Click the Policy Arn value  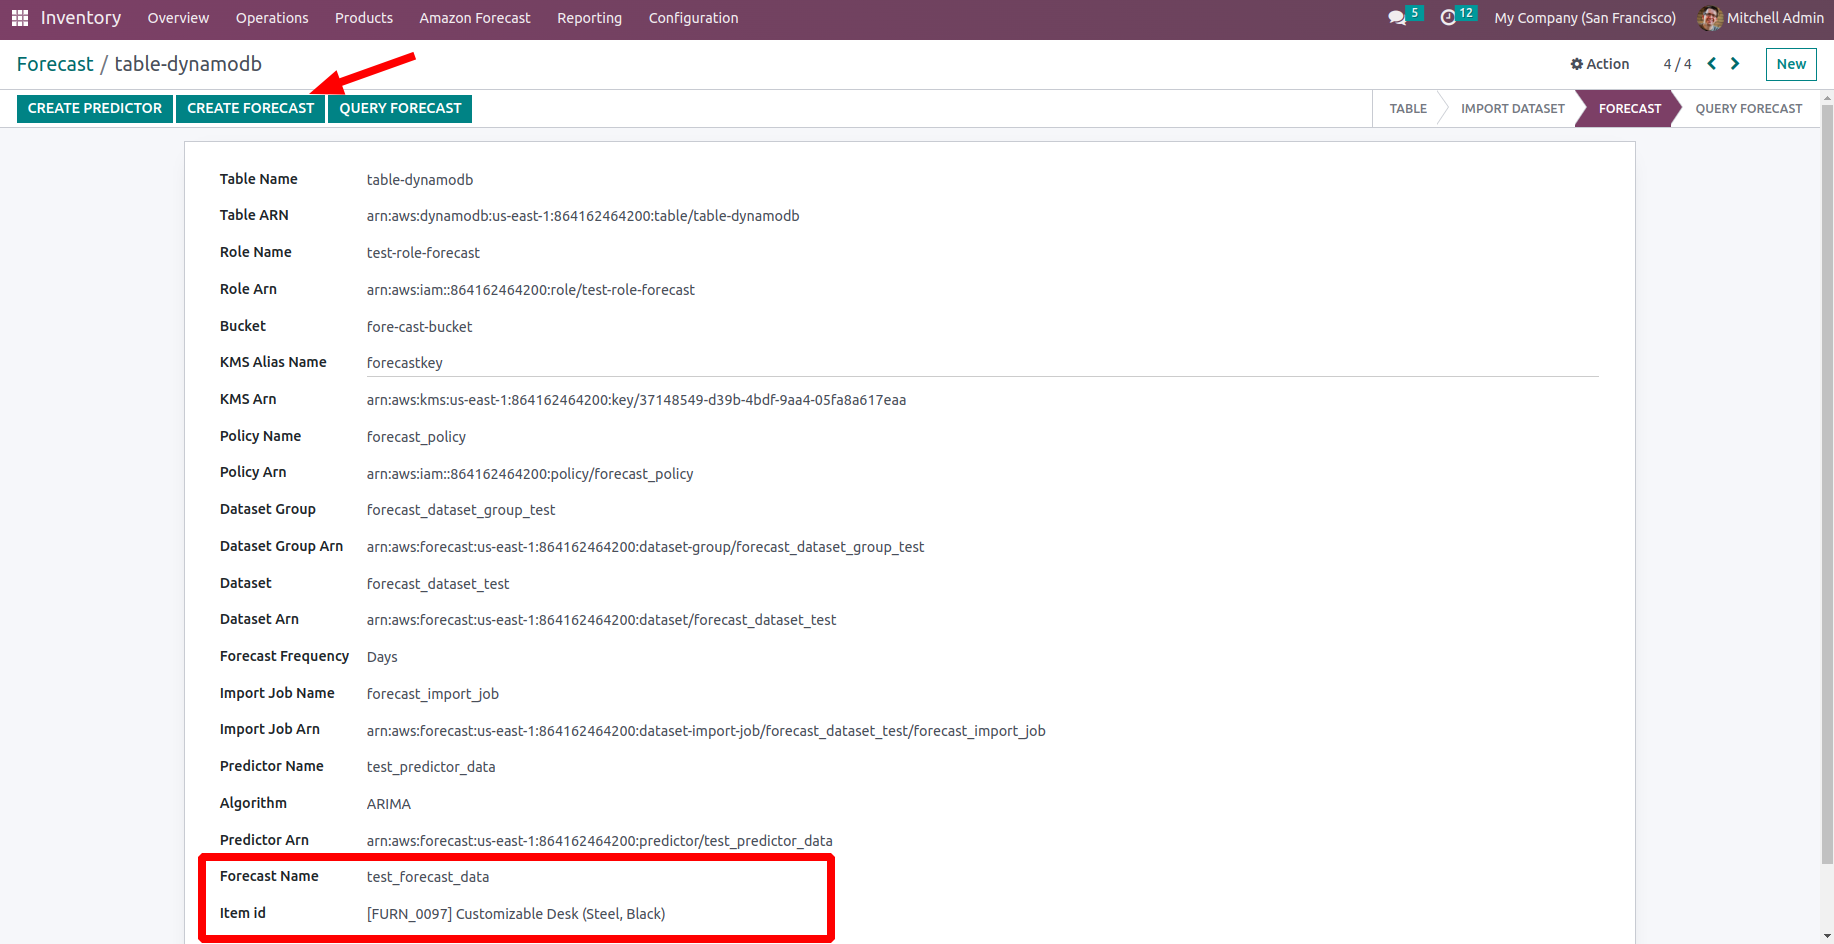[x=530, y=474]
